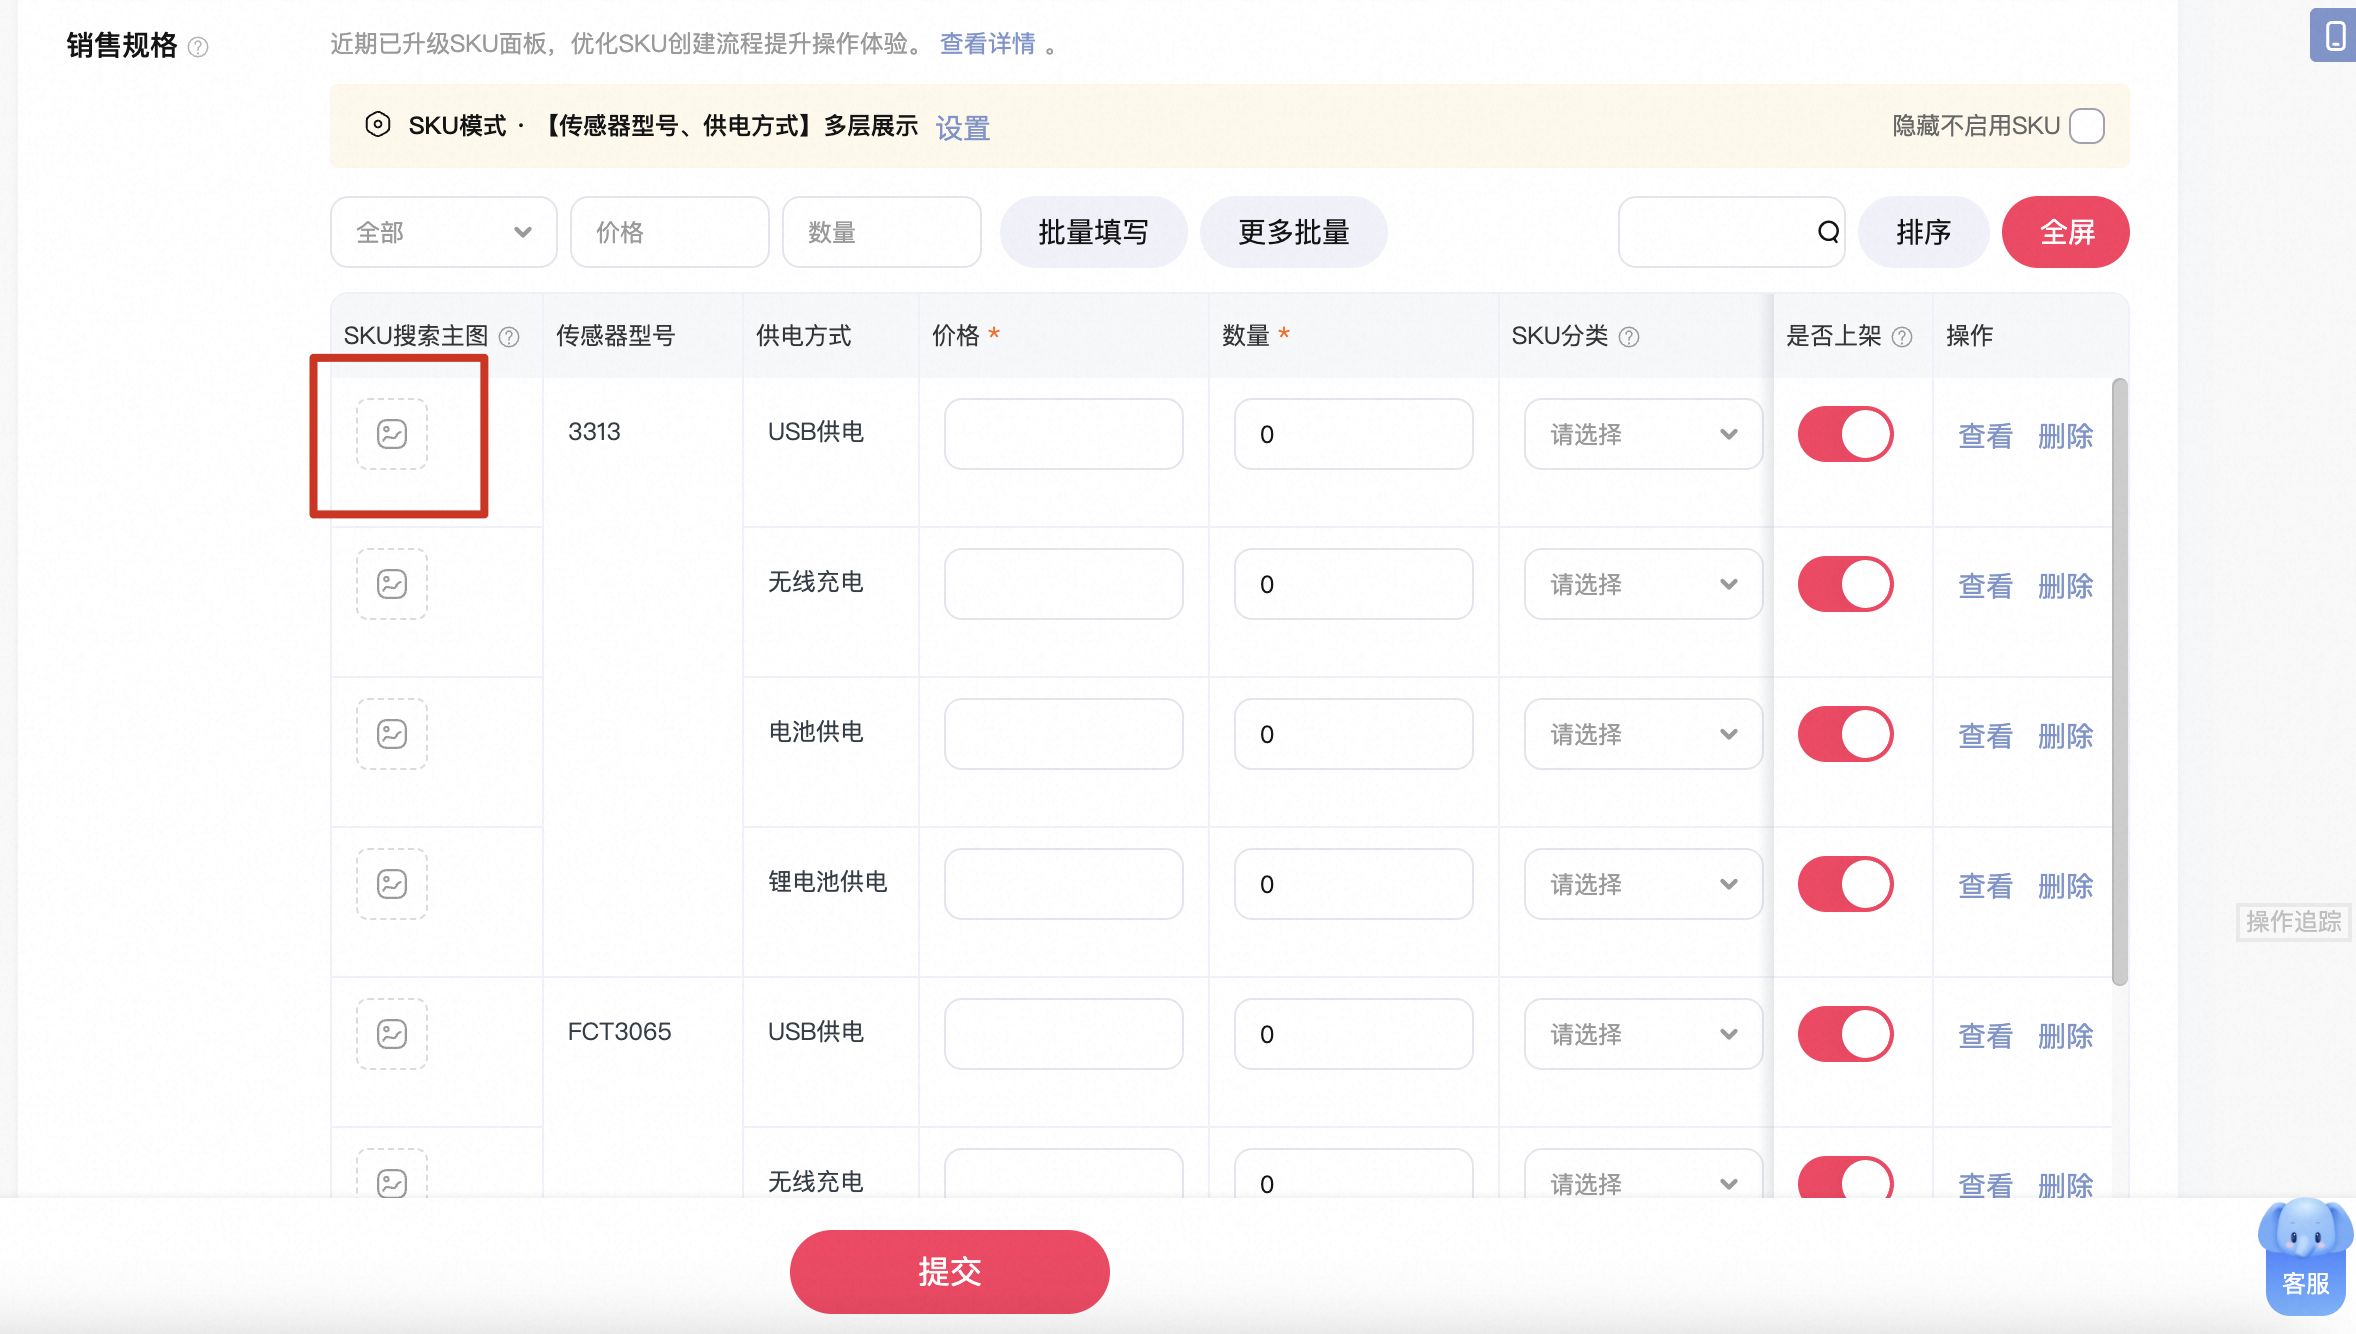
Task: Enter 全屏 mode
Action: tap(2066, 232)
